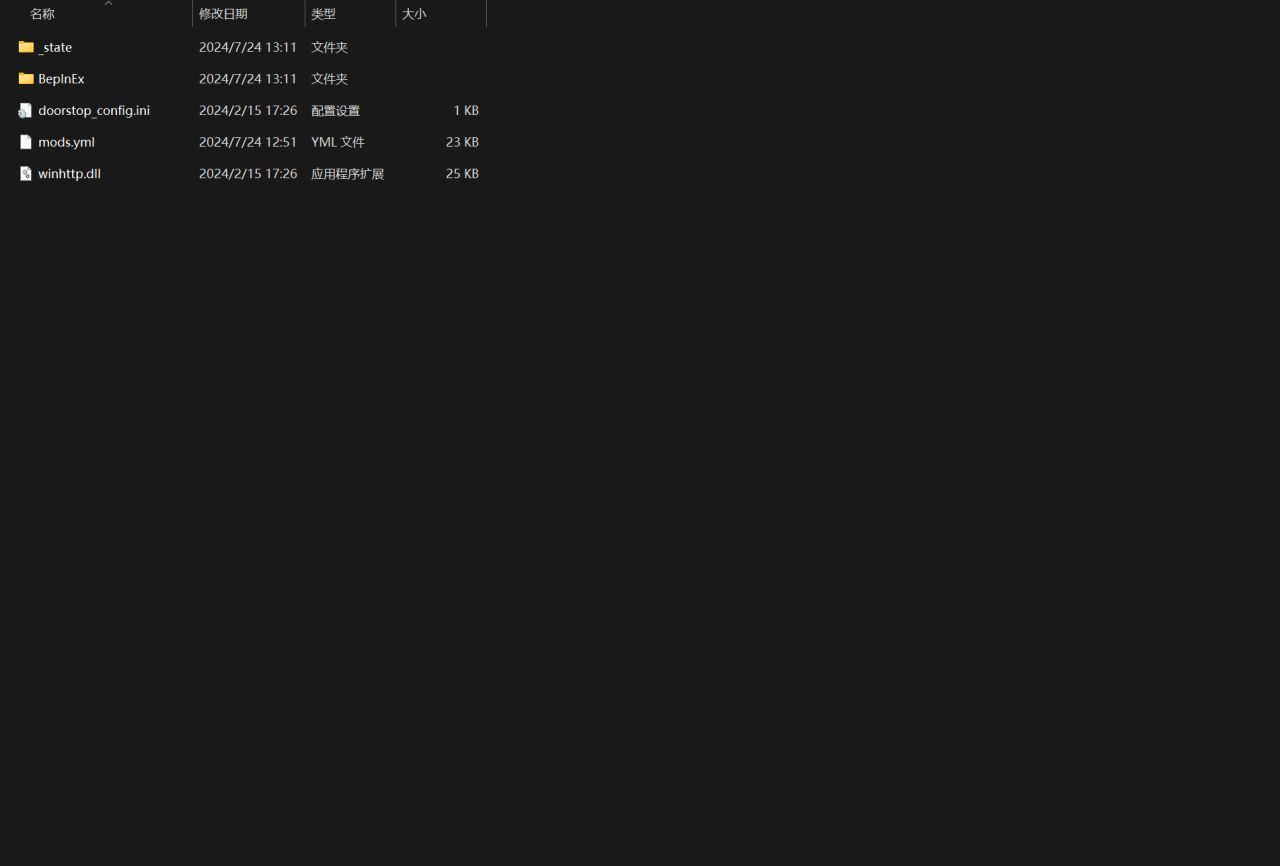
Task: Click the doorstop_config.ini date 2024/2/15 17:26
Action: point(248,111)
